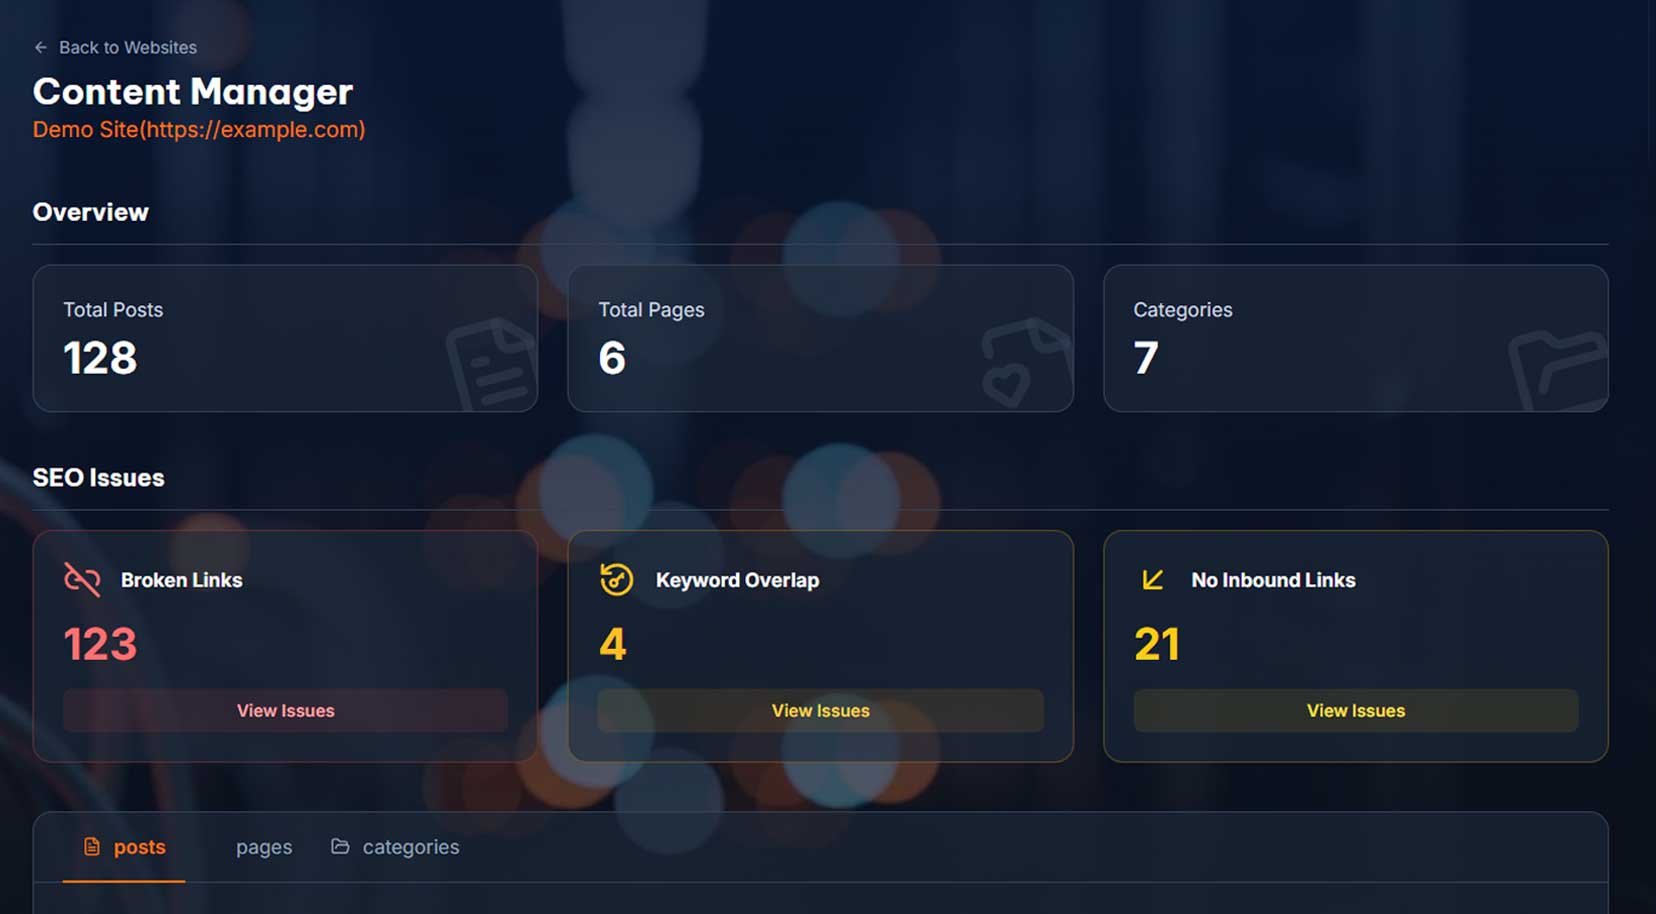Open the Demo Site example.com link
Image resolution: width=1656 pixels, height=914 pixels.
198,129
